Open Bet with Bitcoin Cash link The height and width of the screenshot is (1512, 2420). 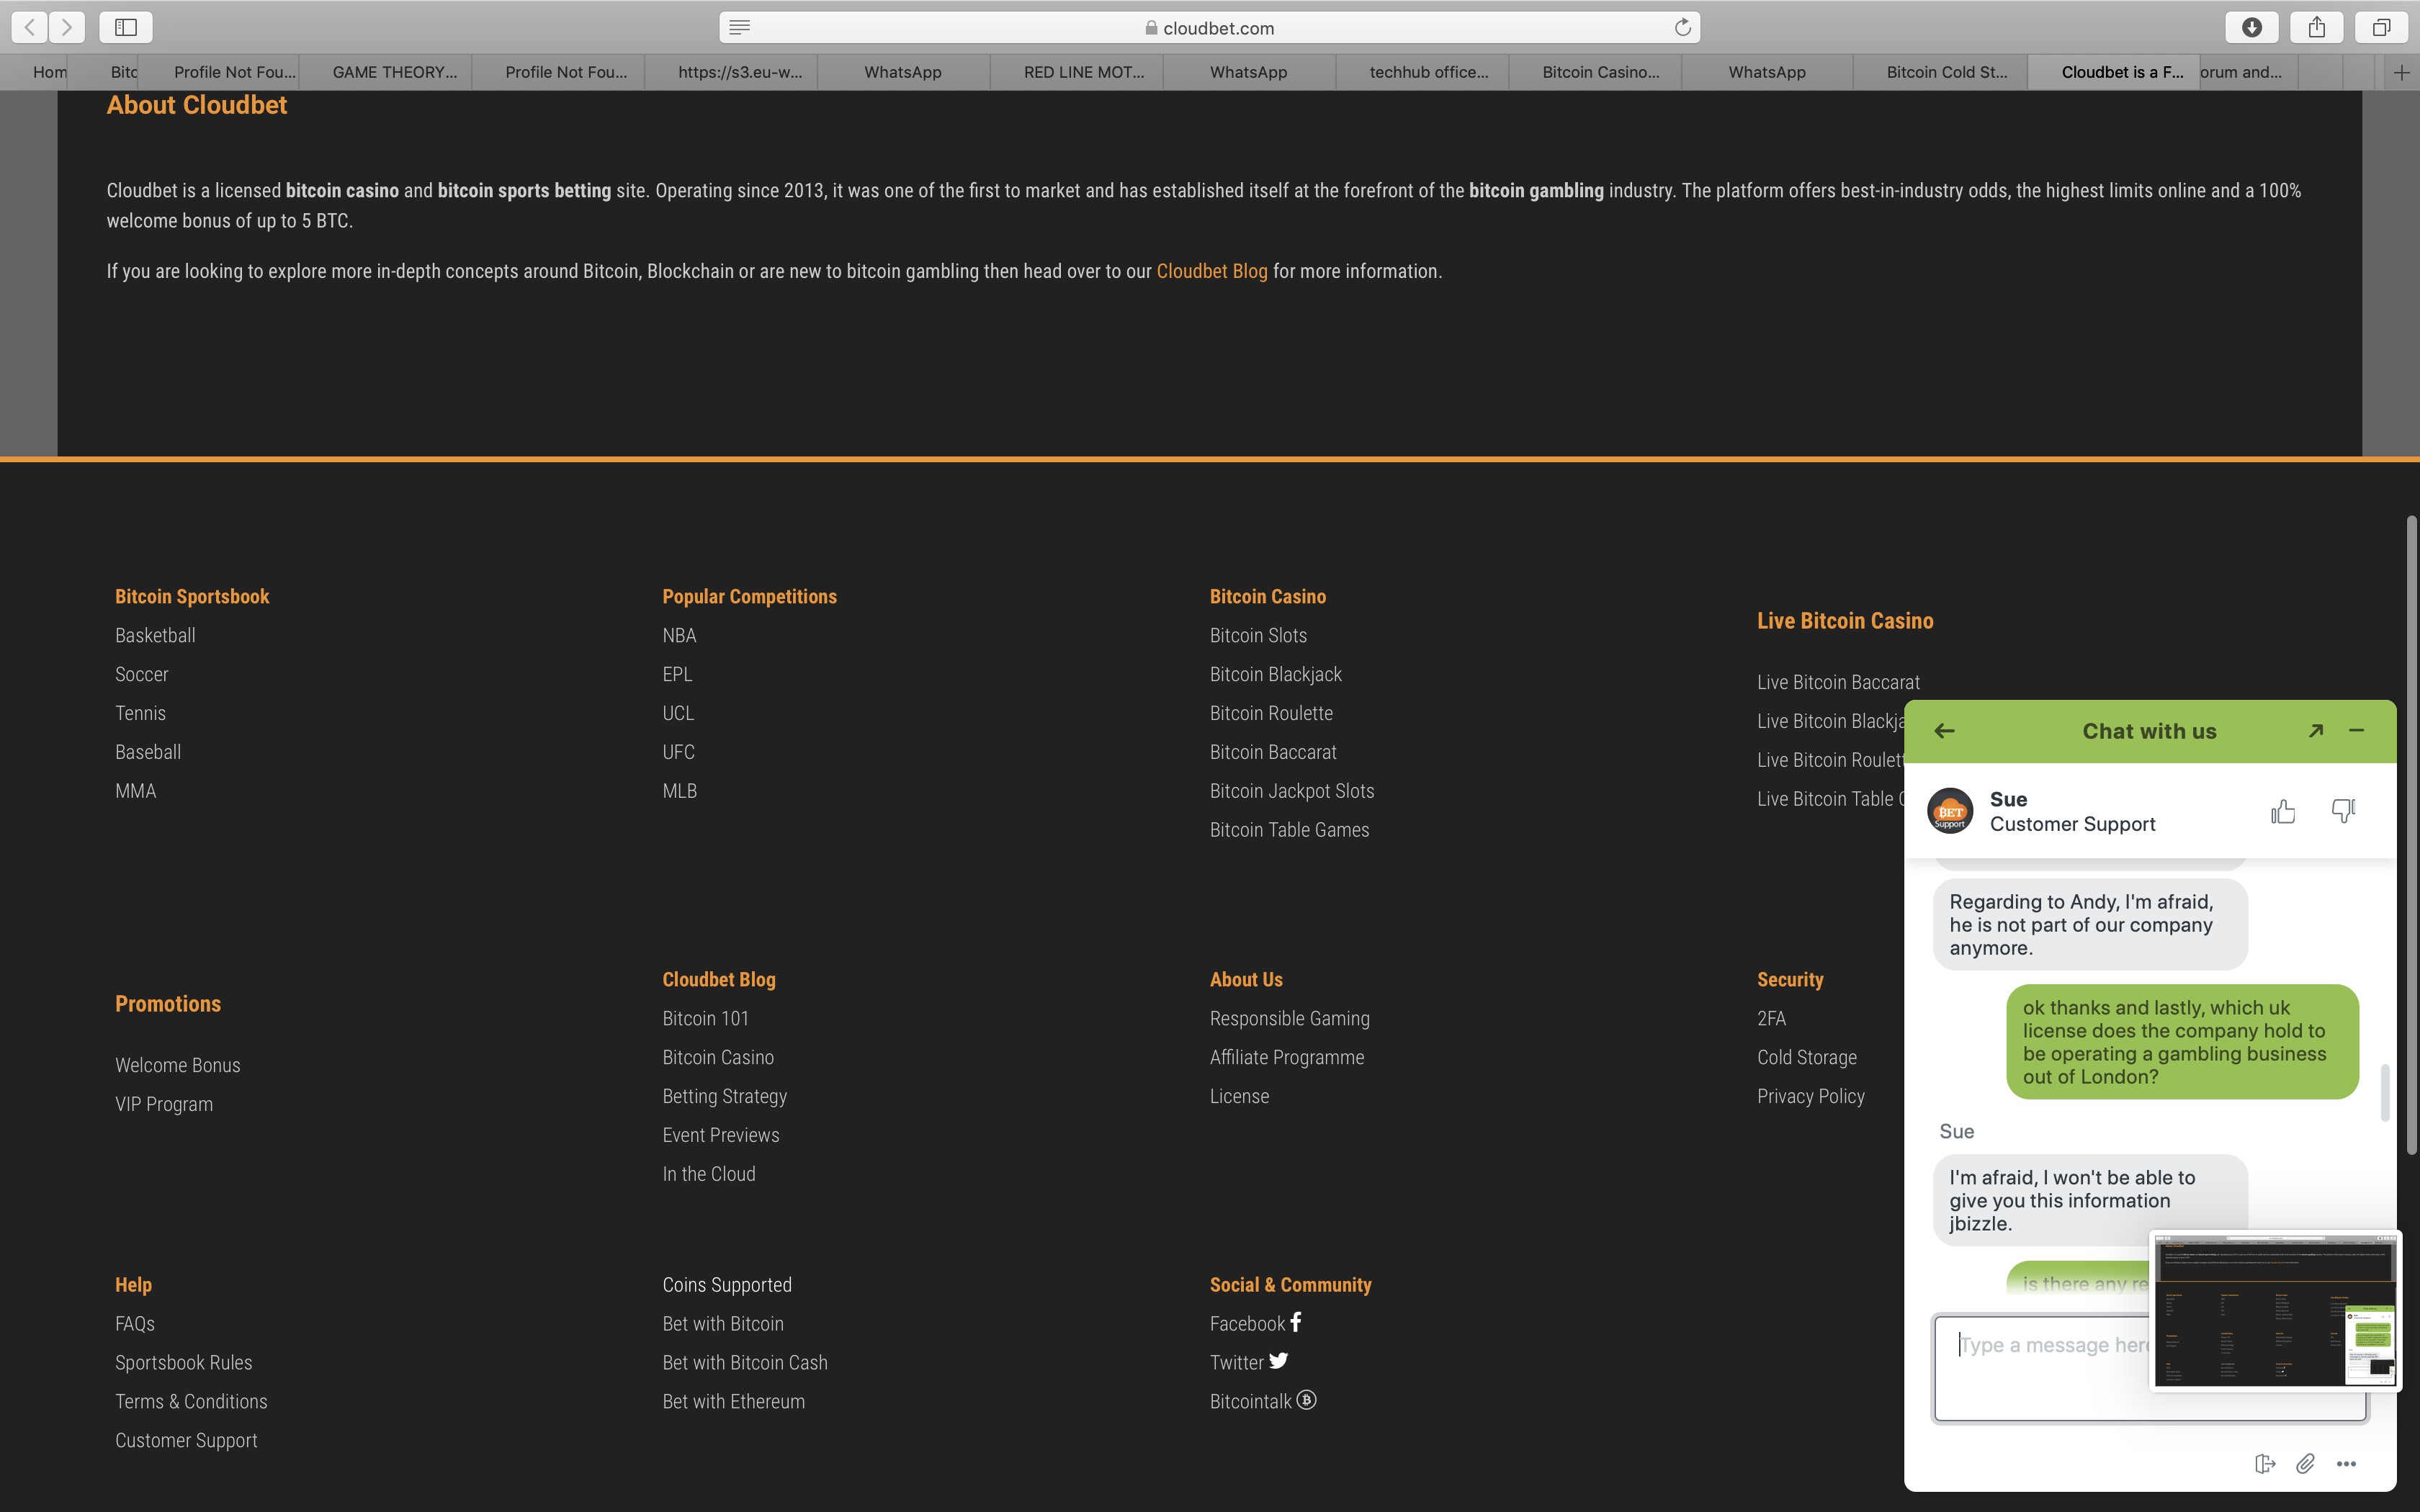[x=744, y=1362]
